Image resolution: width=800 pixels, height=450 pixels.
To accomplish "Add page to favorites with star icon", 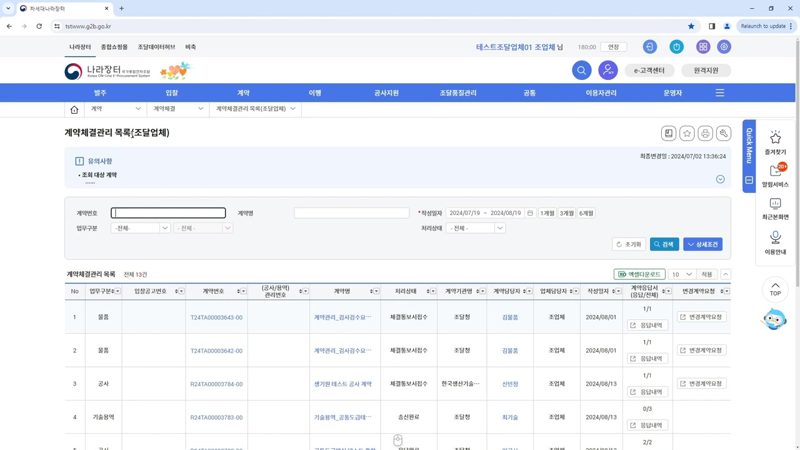I will [x=687, y=133].
